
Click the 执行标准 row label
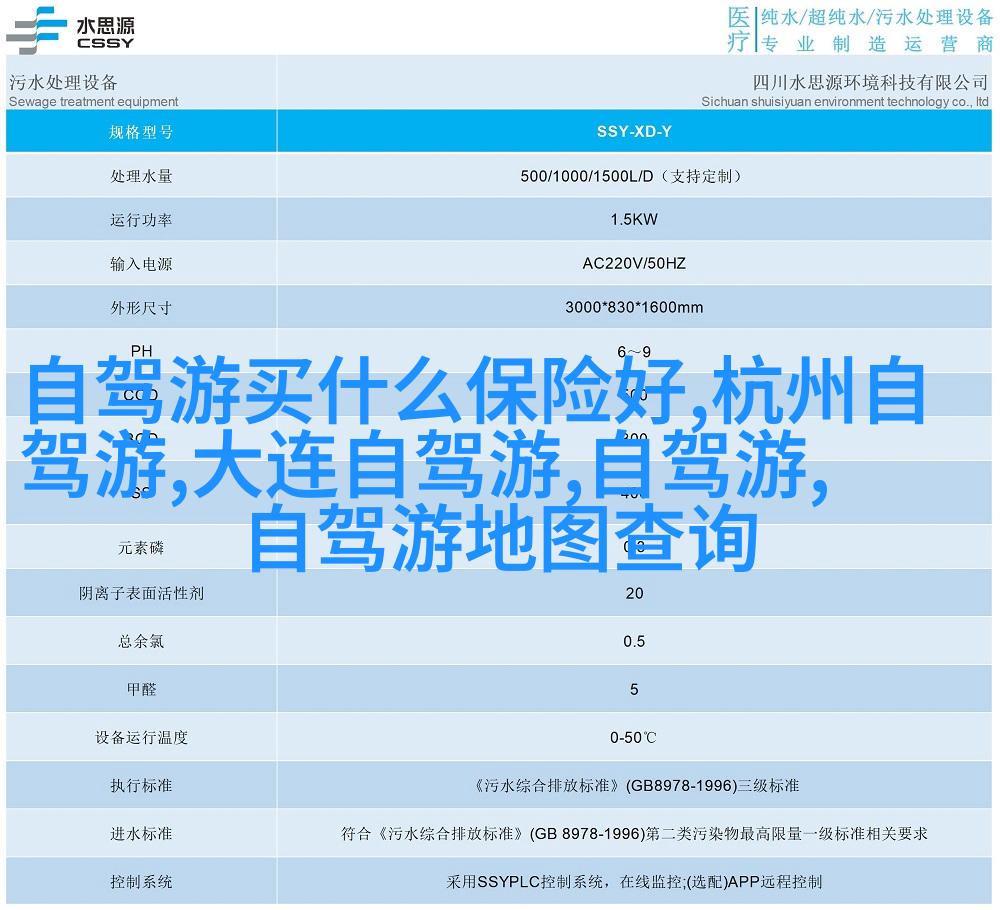141,786
